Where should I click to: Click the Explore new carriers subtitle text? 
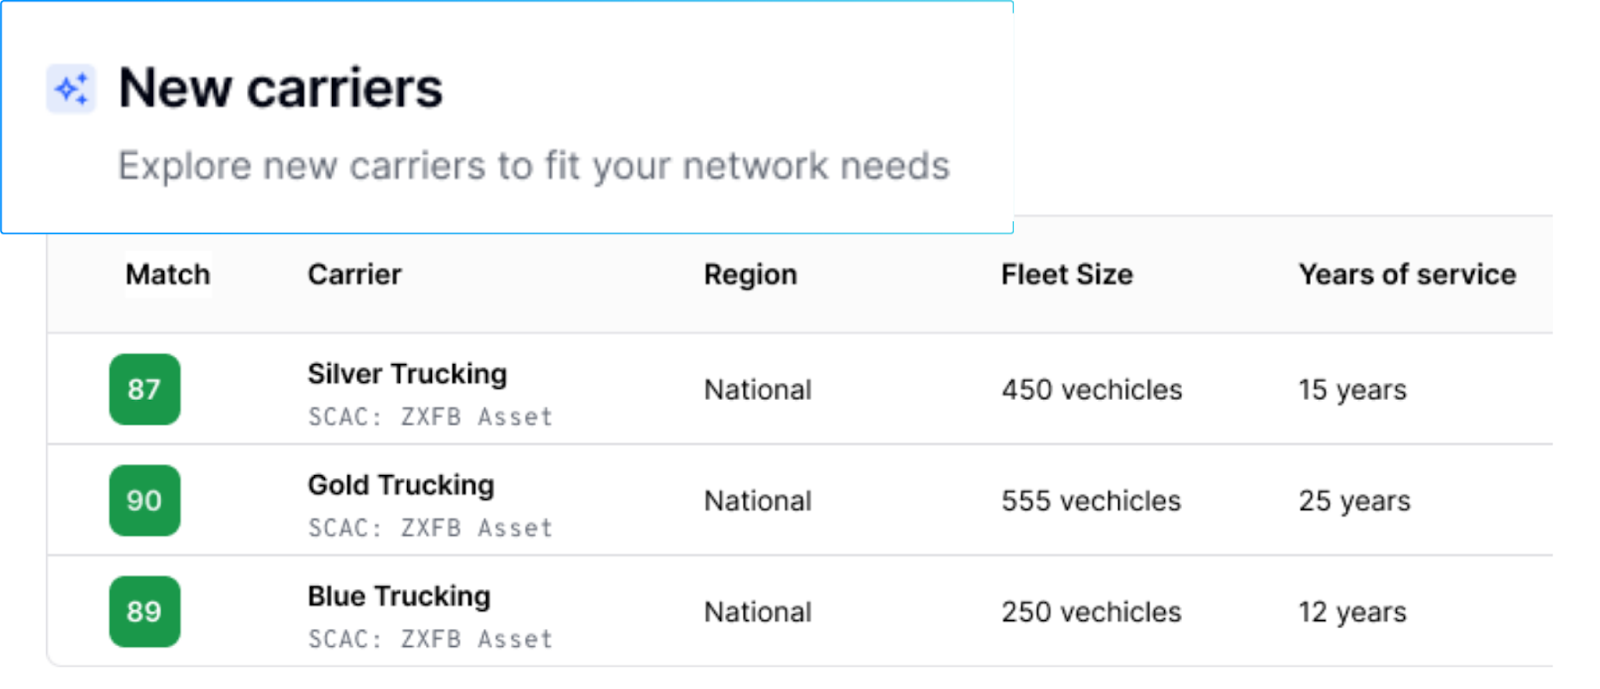point(534,166)
